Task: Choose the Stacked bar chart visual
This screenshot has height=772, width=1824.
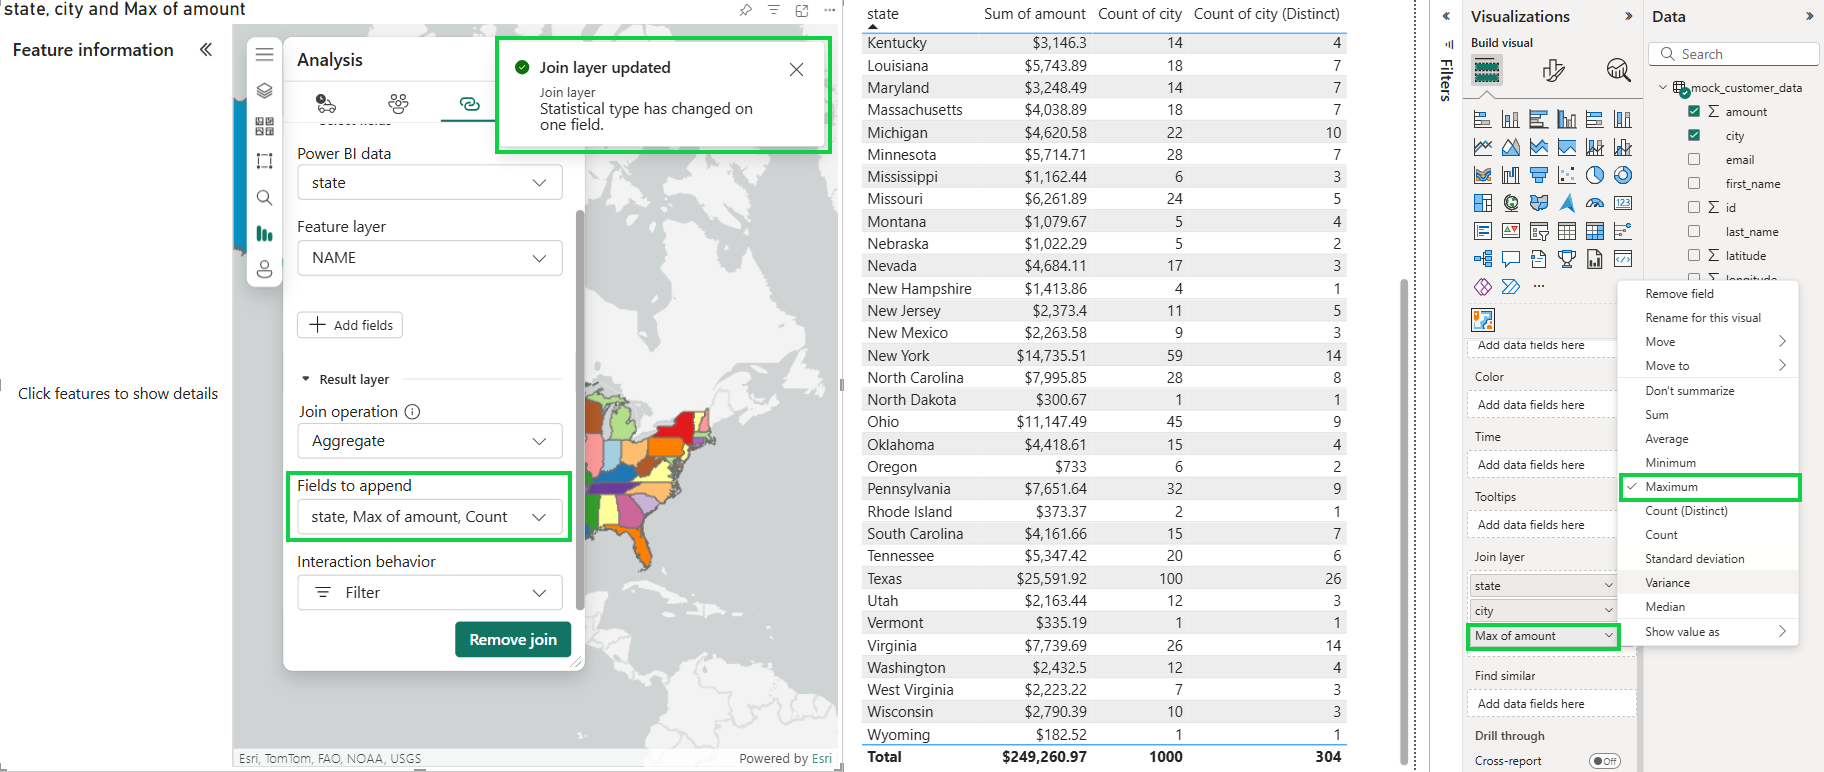Action: tap(1483, 120)
